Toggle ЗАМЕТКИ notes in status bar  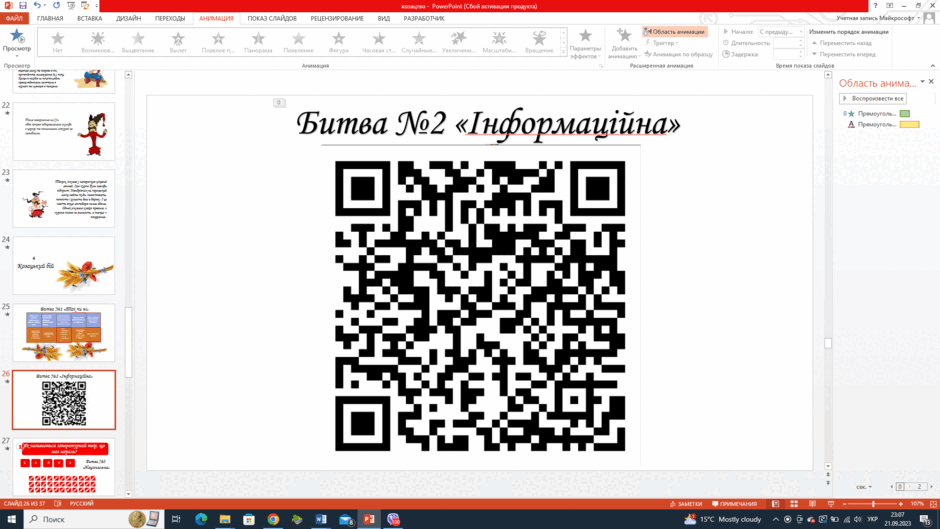(686, 504)
